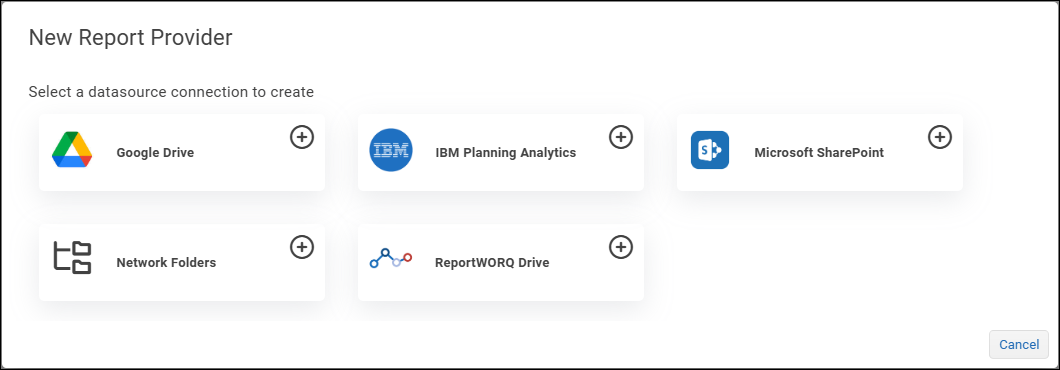This screenshot has width=1060, height=370.
Task: Cancel the New Report Provider dialog
Action: click(x=1019, y=344)
